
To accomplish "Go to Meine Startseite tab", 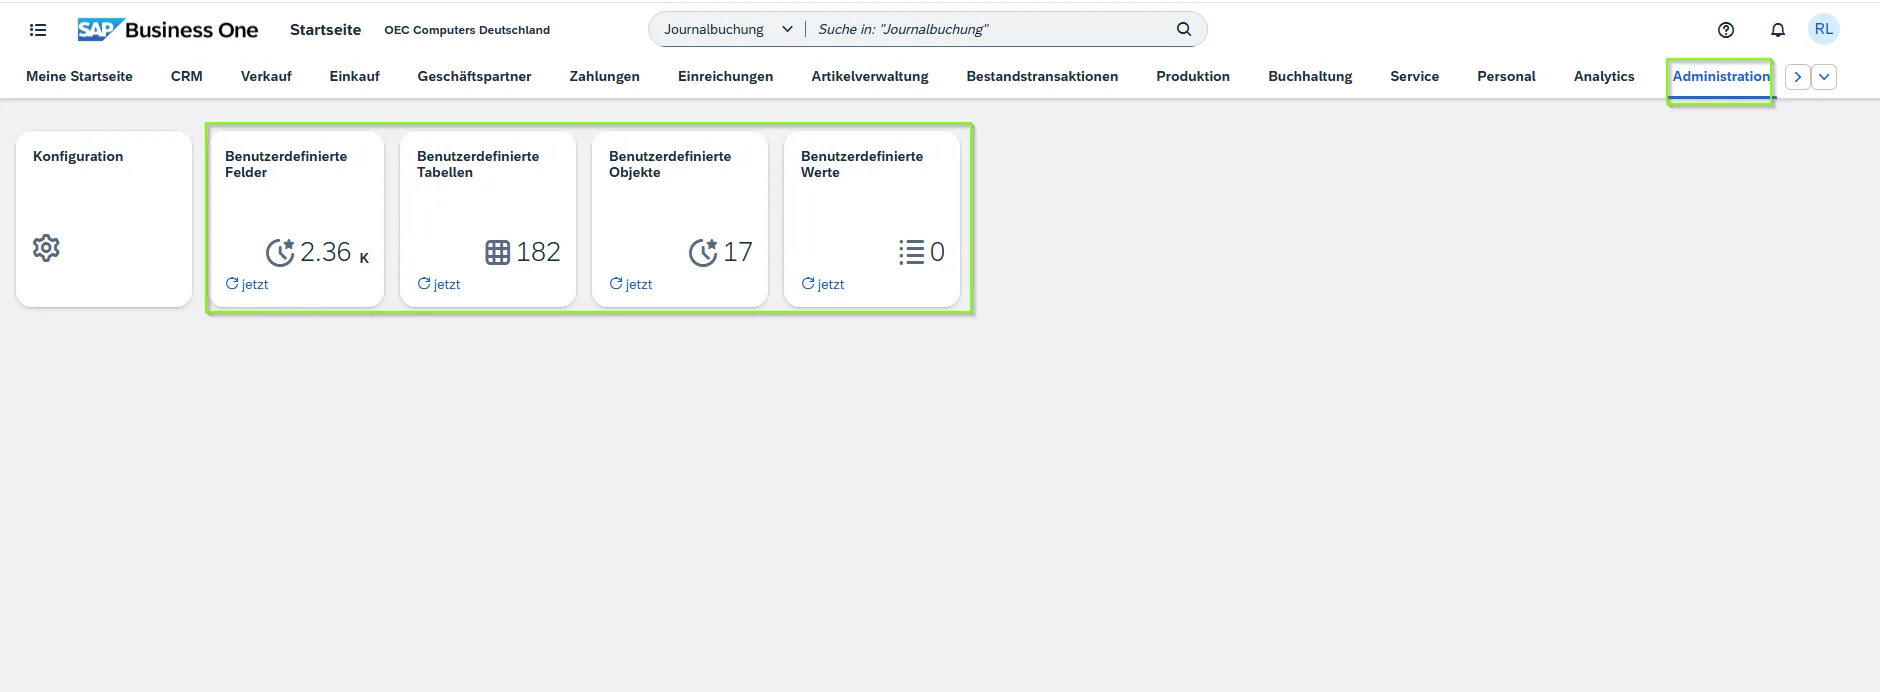I will 79,76.
